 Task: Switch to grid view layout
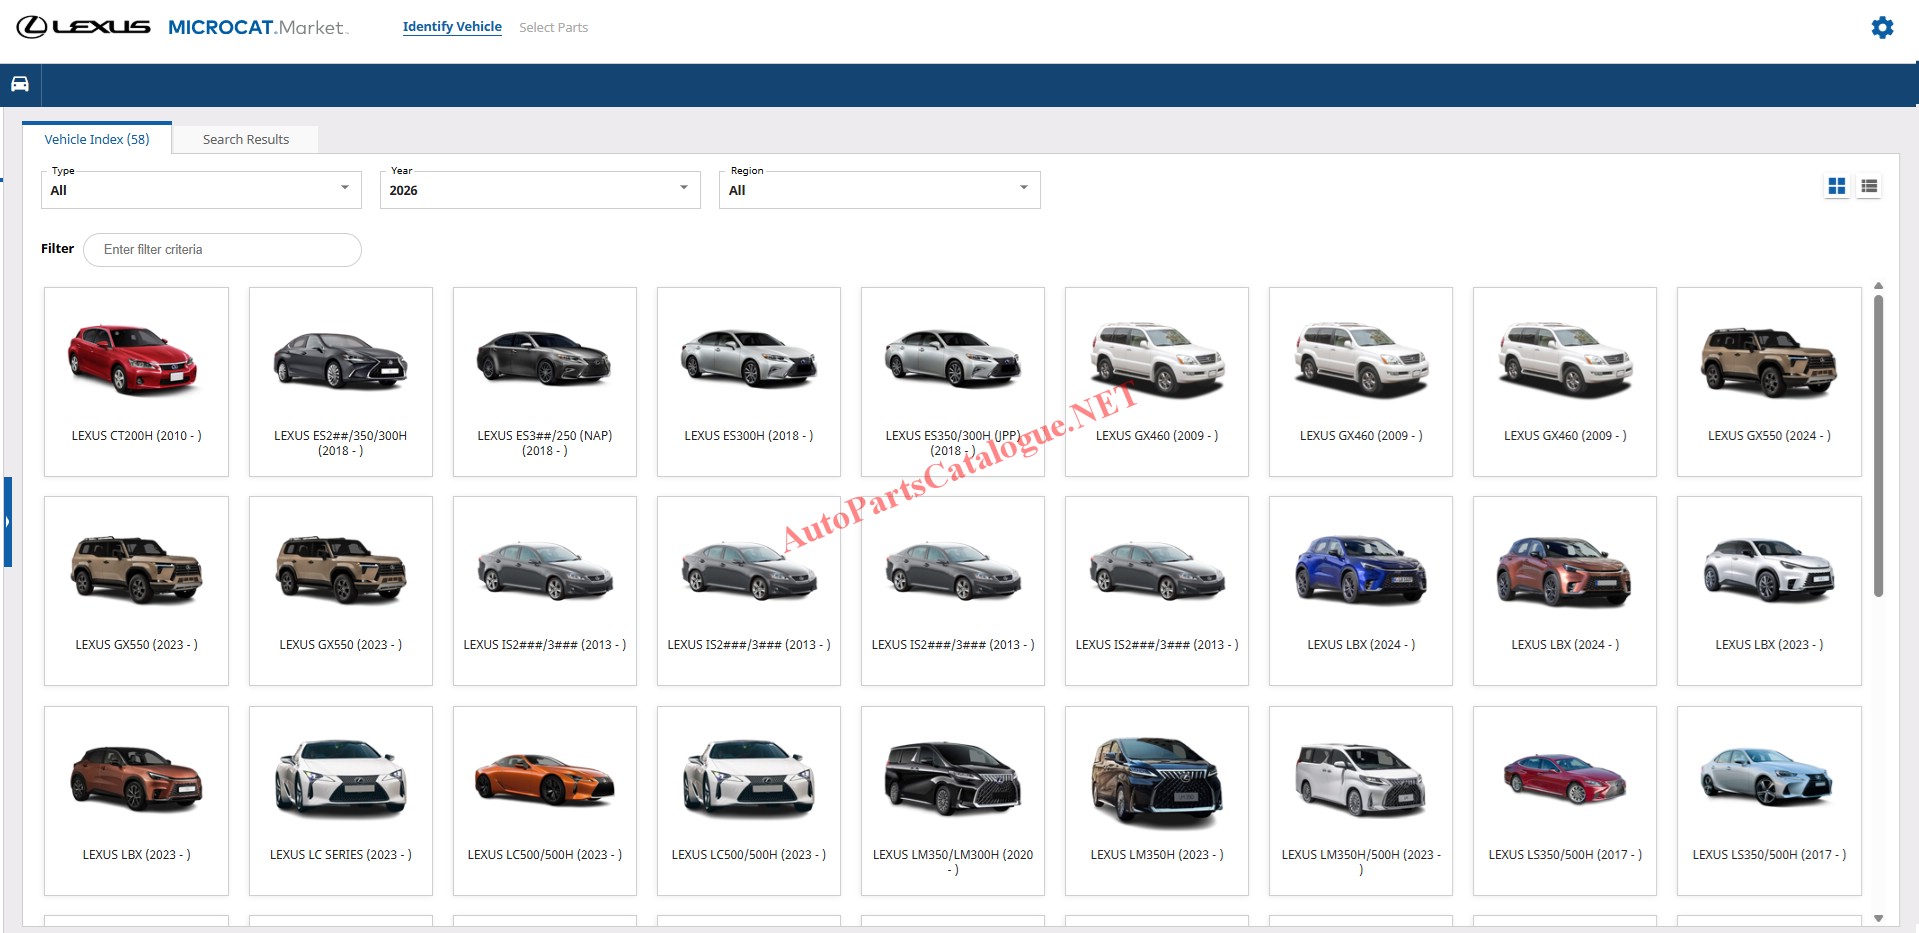1836,186
